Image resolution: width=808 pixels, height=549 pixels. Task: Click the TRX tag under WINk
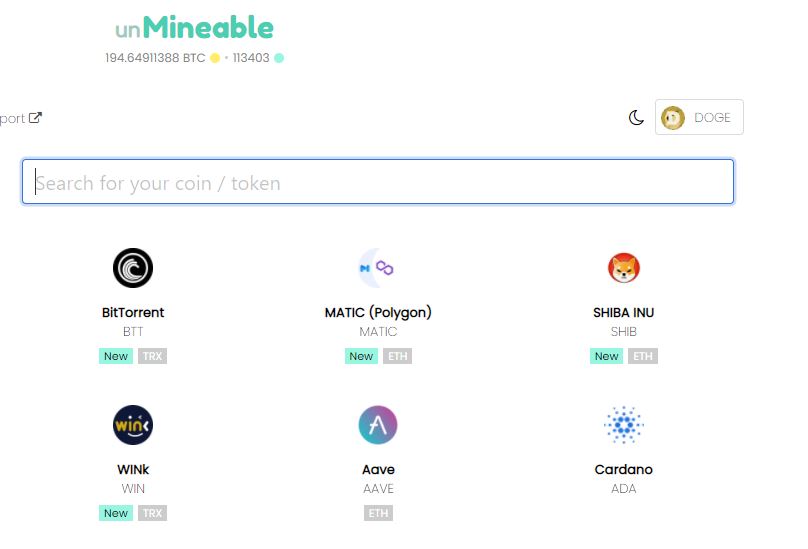[152, 513]
